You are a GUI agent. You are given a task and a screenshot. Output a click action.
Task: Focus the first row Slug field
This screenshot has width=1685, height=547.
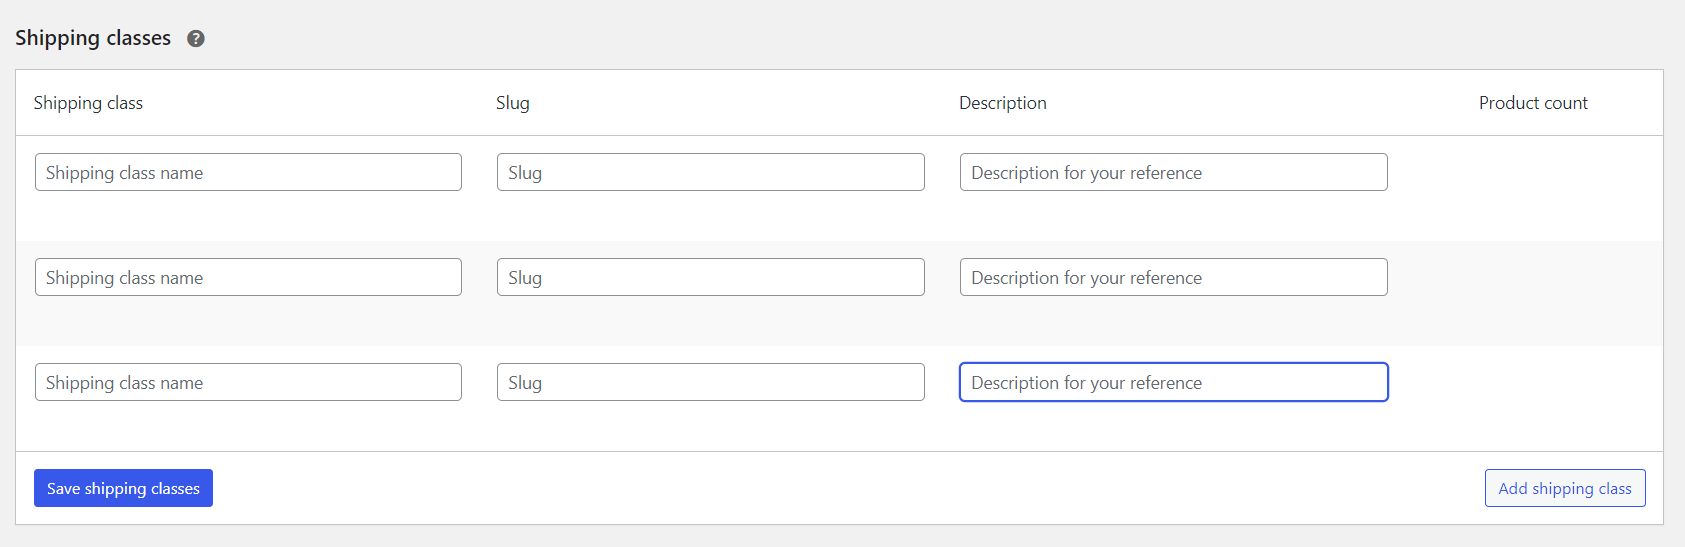click(710, 172)
